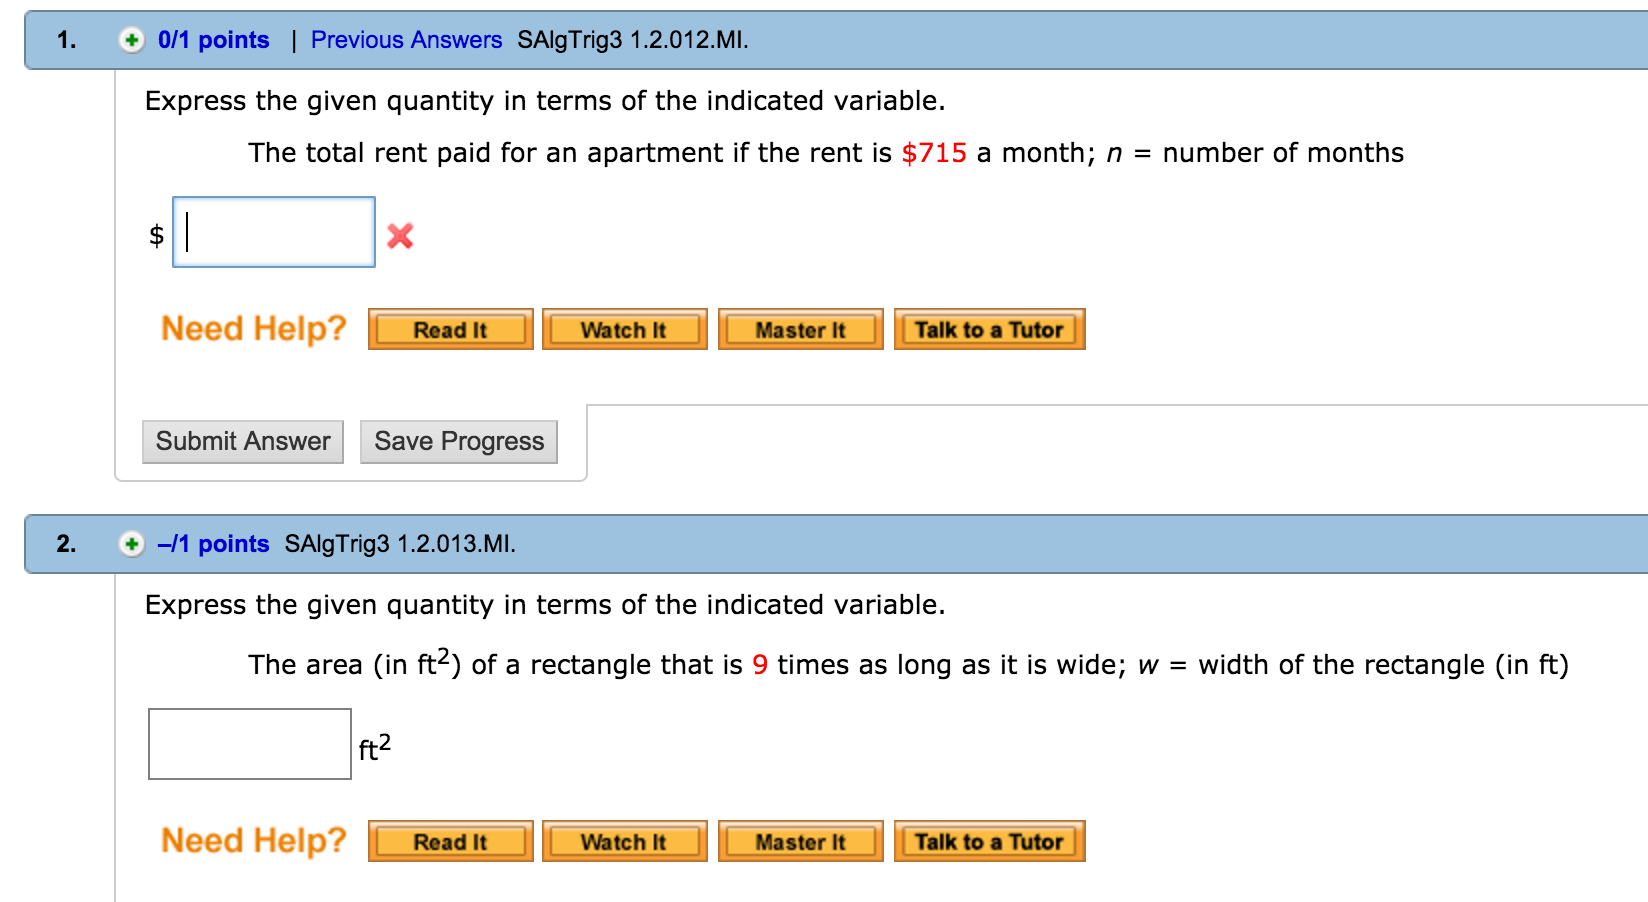This screenshot has width=1648, height=902.
Task: Open Read It help for question 1
Action: (x=450, y=330)
